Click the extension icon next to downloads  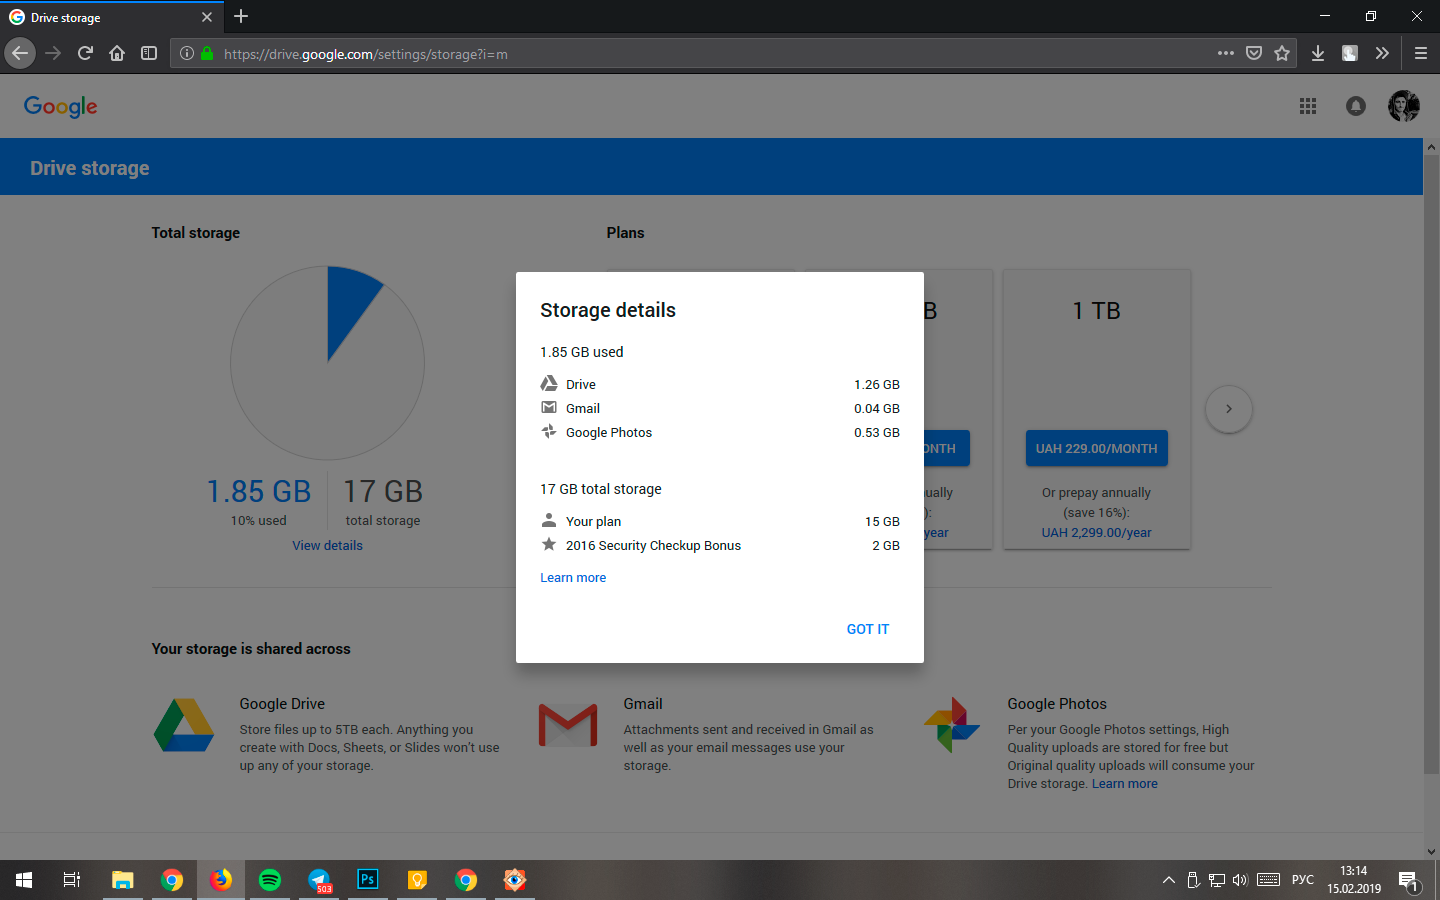tap(1350, 53)
